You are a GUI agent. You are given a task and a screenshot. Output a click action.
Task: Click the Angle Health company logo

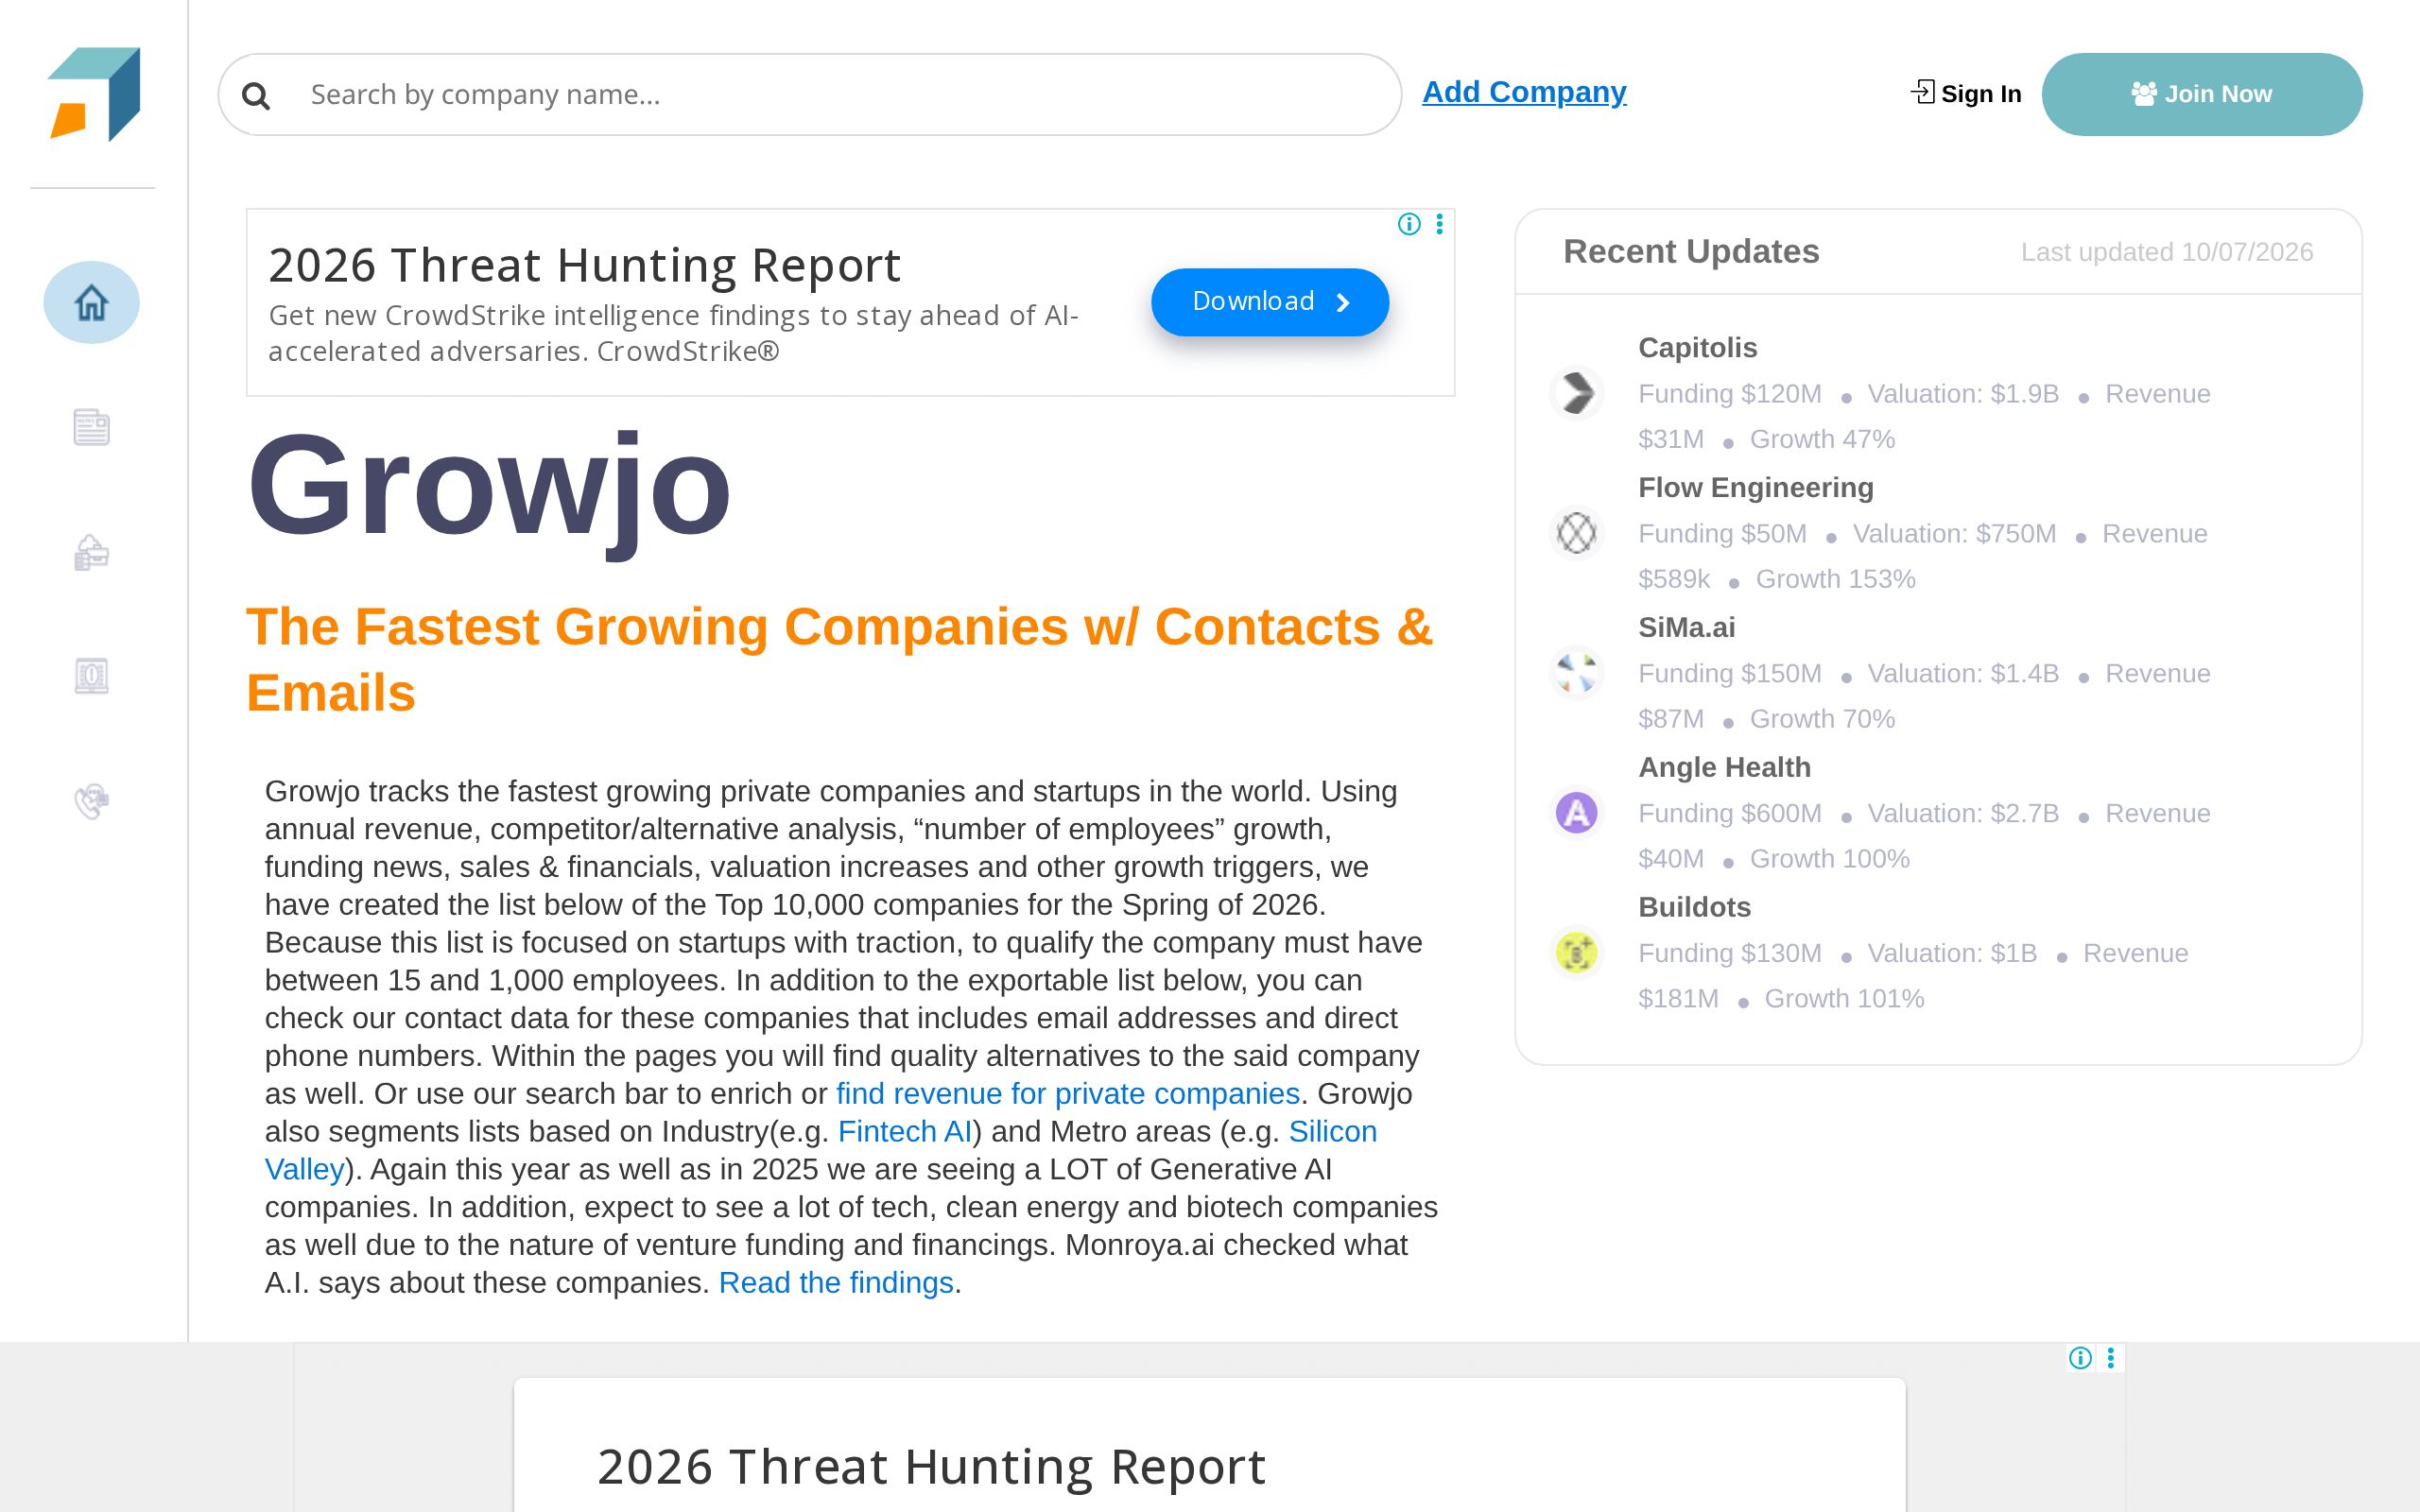coord(1577,812)
